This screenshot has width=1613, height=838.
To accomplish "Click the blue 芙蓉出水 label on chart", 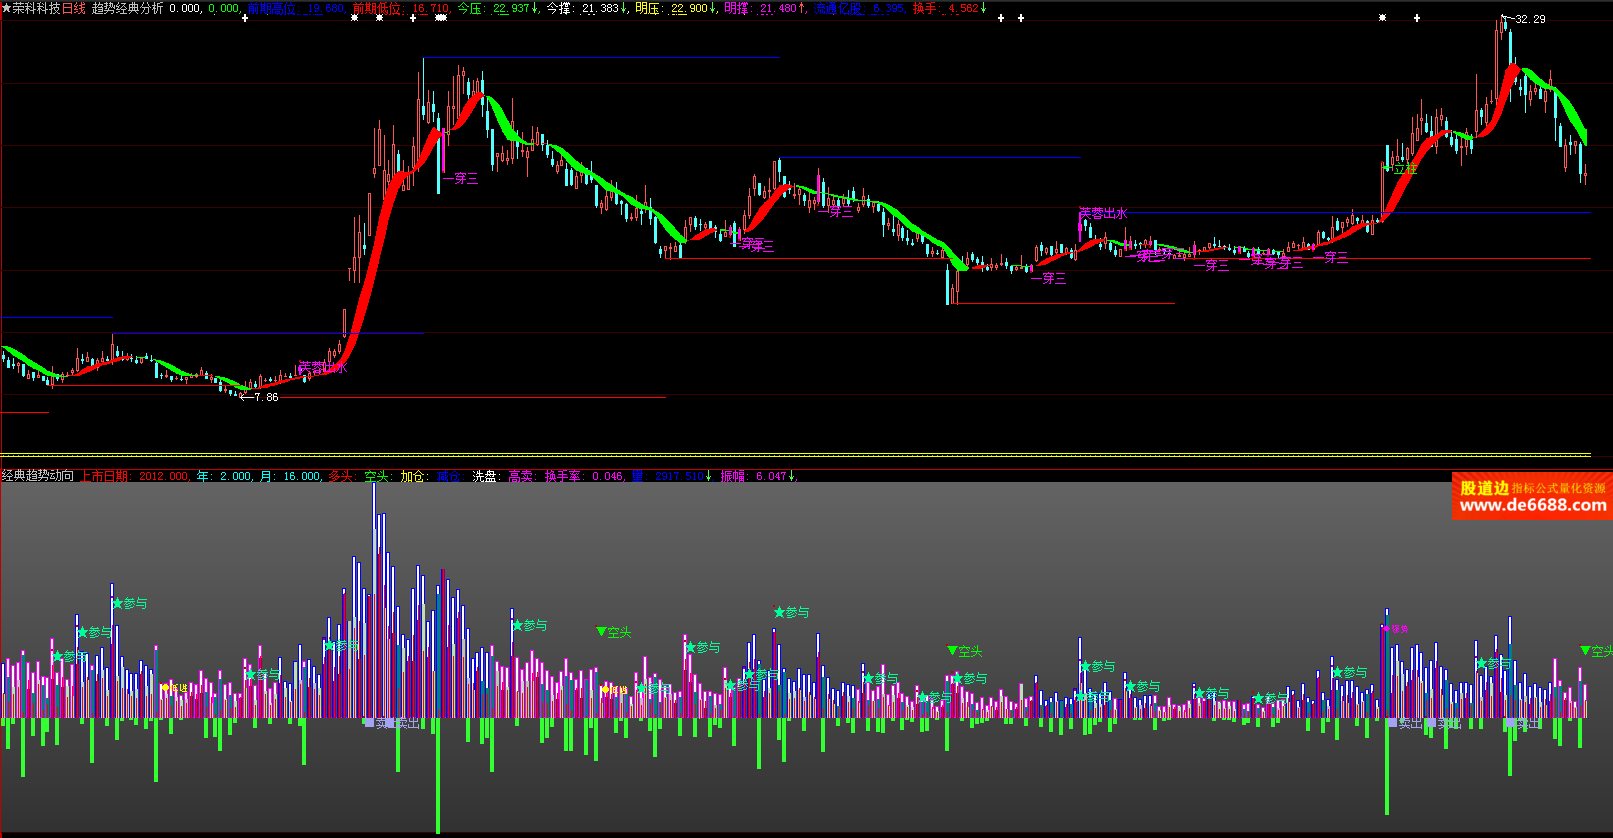I will point(1103,213).
